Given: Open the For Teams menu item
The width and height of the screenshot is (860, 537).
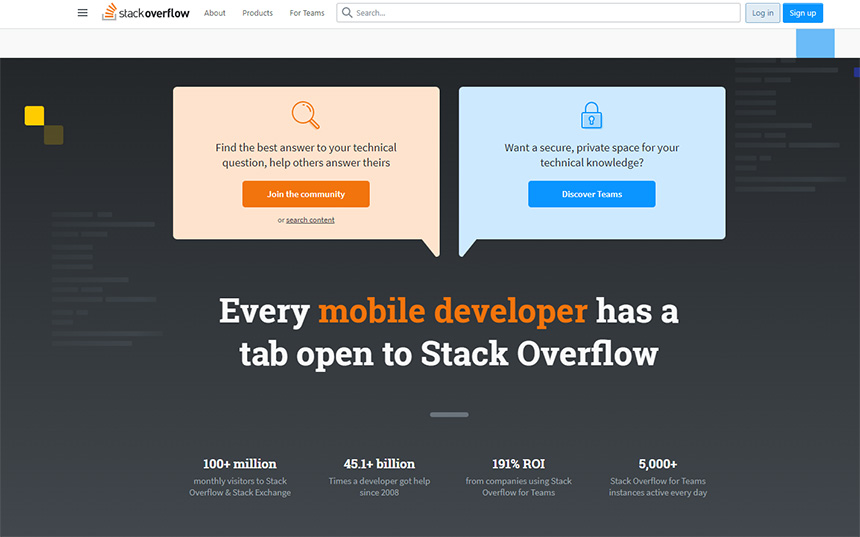Looking at the screenshot, I should click(307, 13).
